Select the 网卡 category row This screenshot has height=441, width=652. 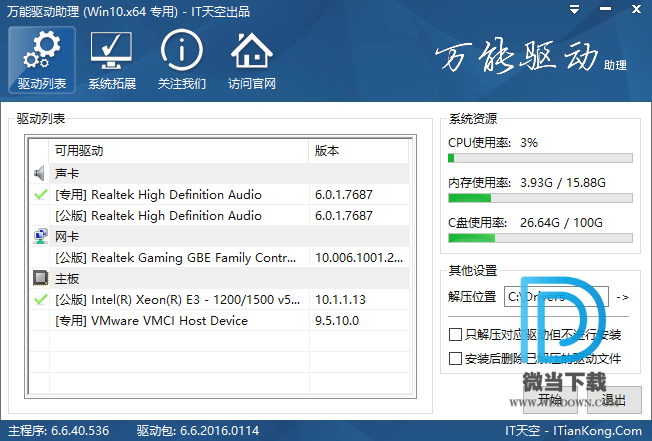[x=219, y=237]
